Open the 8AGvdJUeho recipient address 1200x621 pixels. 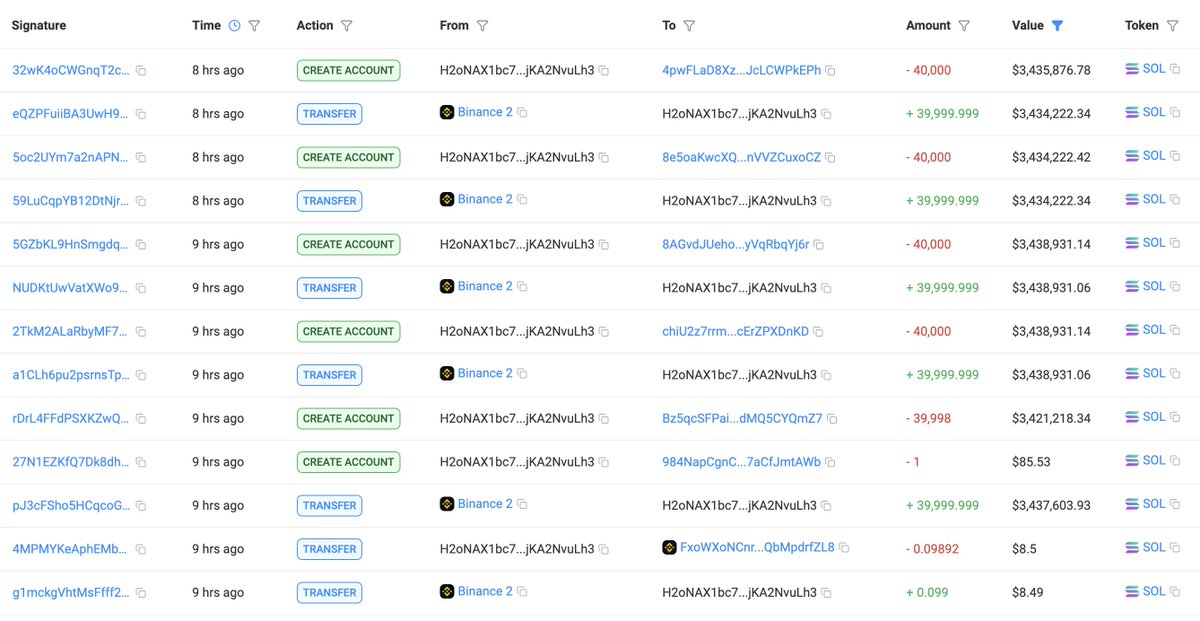pos(736,244)
